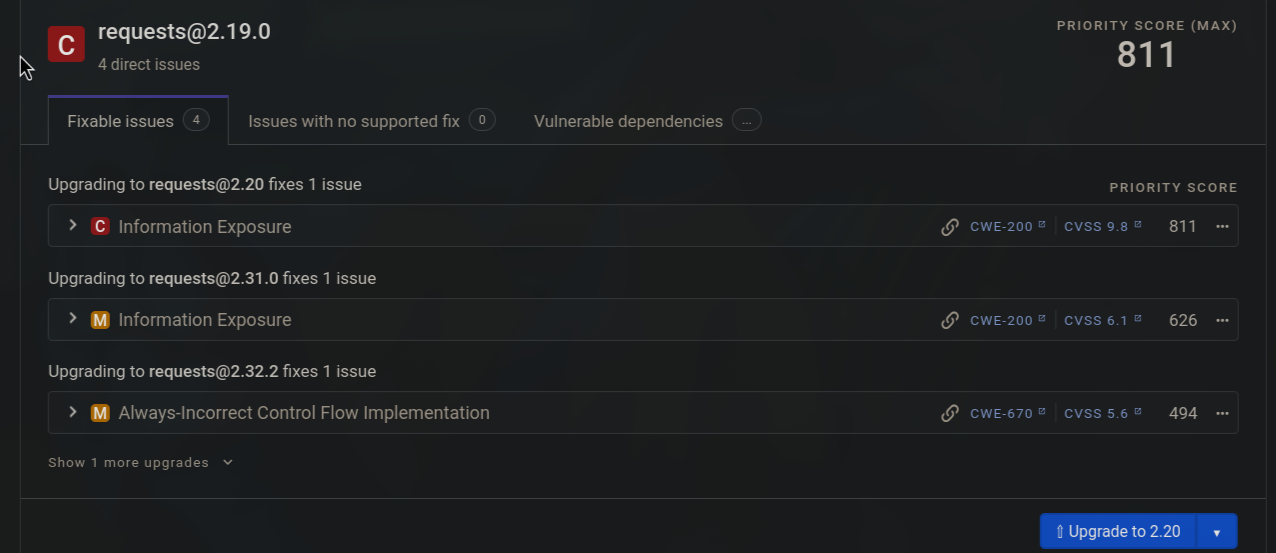Copy link for critical Information Exposure issue
The height and width of the screenshot is (553, 1276).
pos(950,227)
